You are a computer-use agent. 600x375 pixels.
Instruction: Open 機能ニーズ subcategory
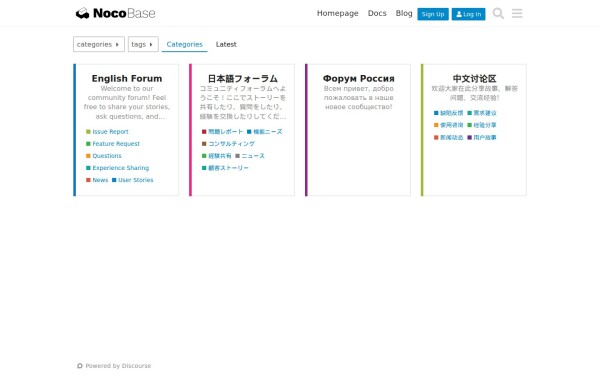click(264, 132)
